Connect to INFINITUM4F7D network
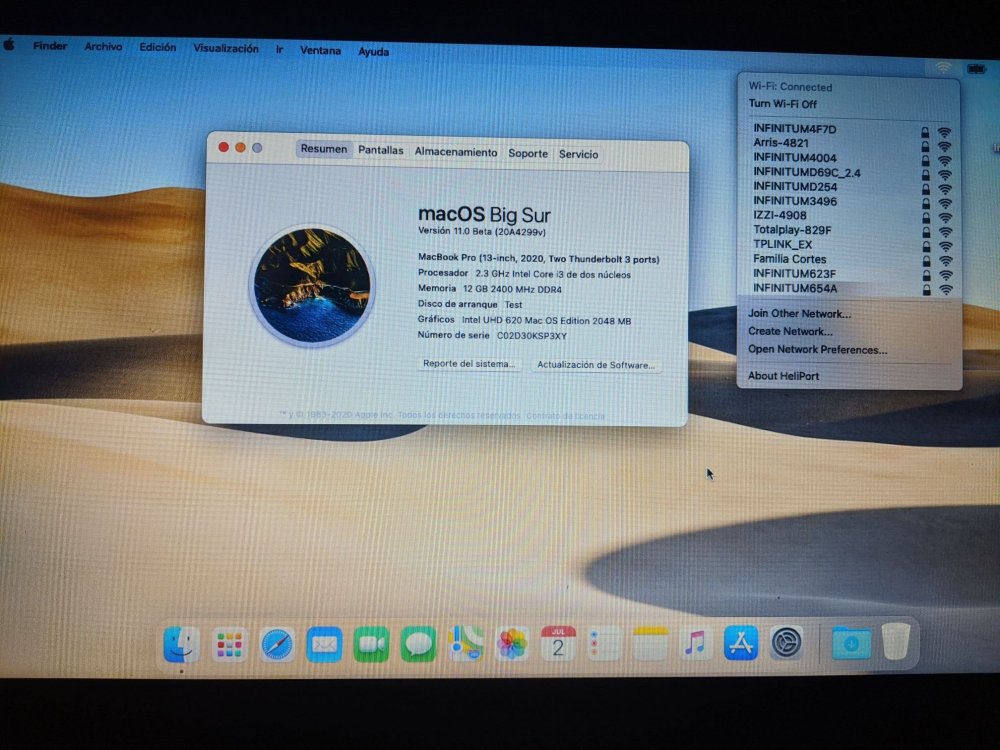 (x=849, y=129)
